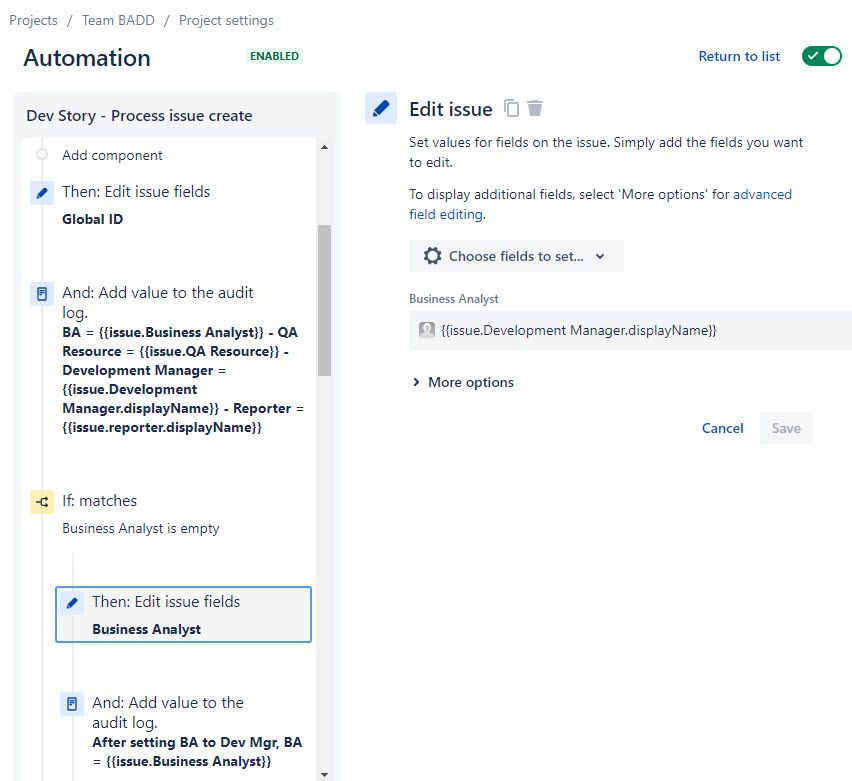The height and width of the screenshot is (781, 852).
Task: Open Team BADD breadcrumb link
Action: click(x=118, y=20)
